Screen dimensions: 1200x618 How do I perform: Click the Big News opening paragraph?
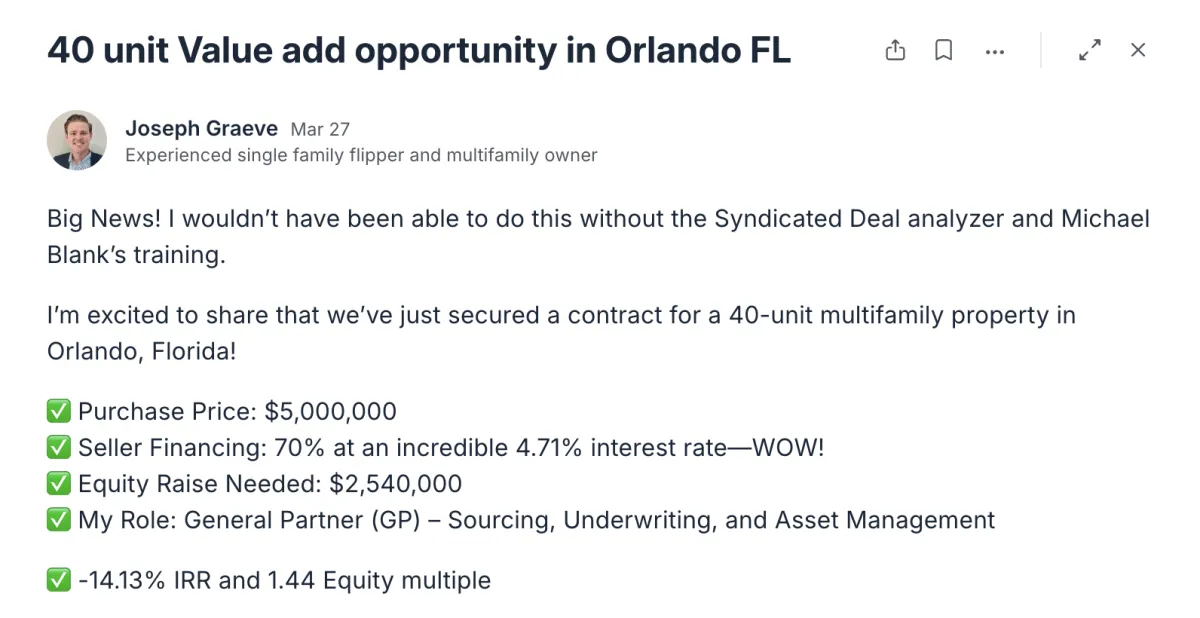pyautogui.click(x=598, y=236)
